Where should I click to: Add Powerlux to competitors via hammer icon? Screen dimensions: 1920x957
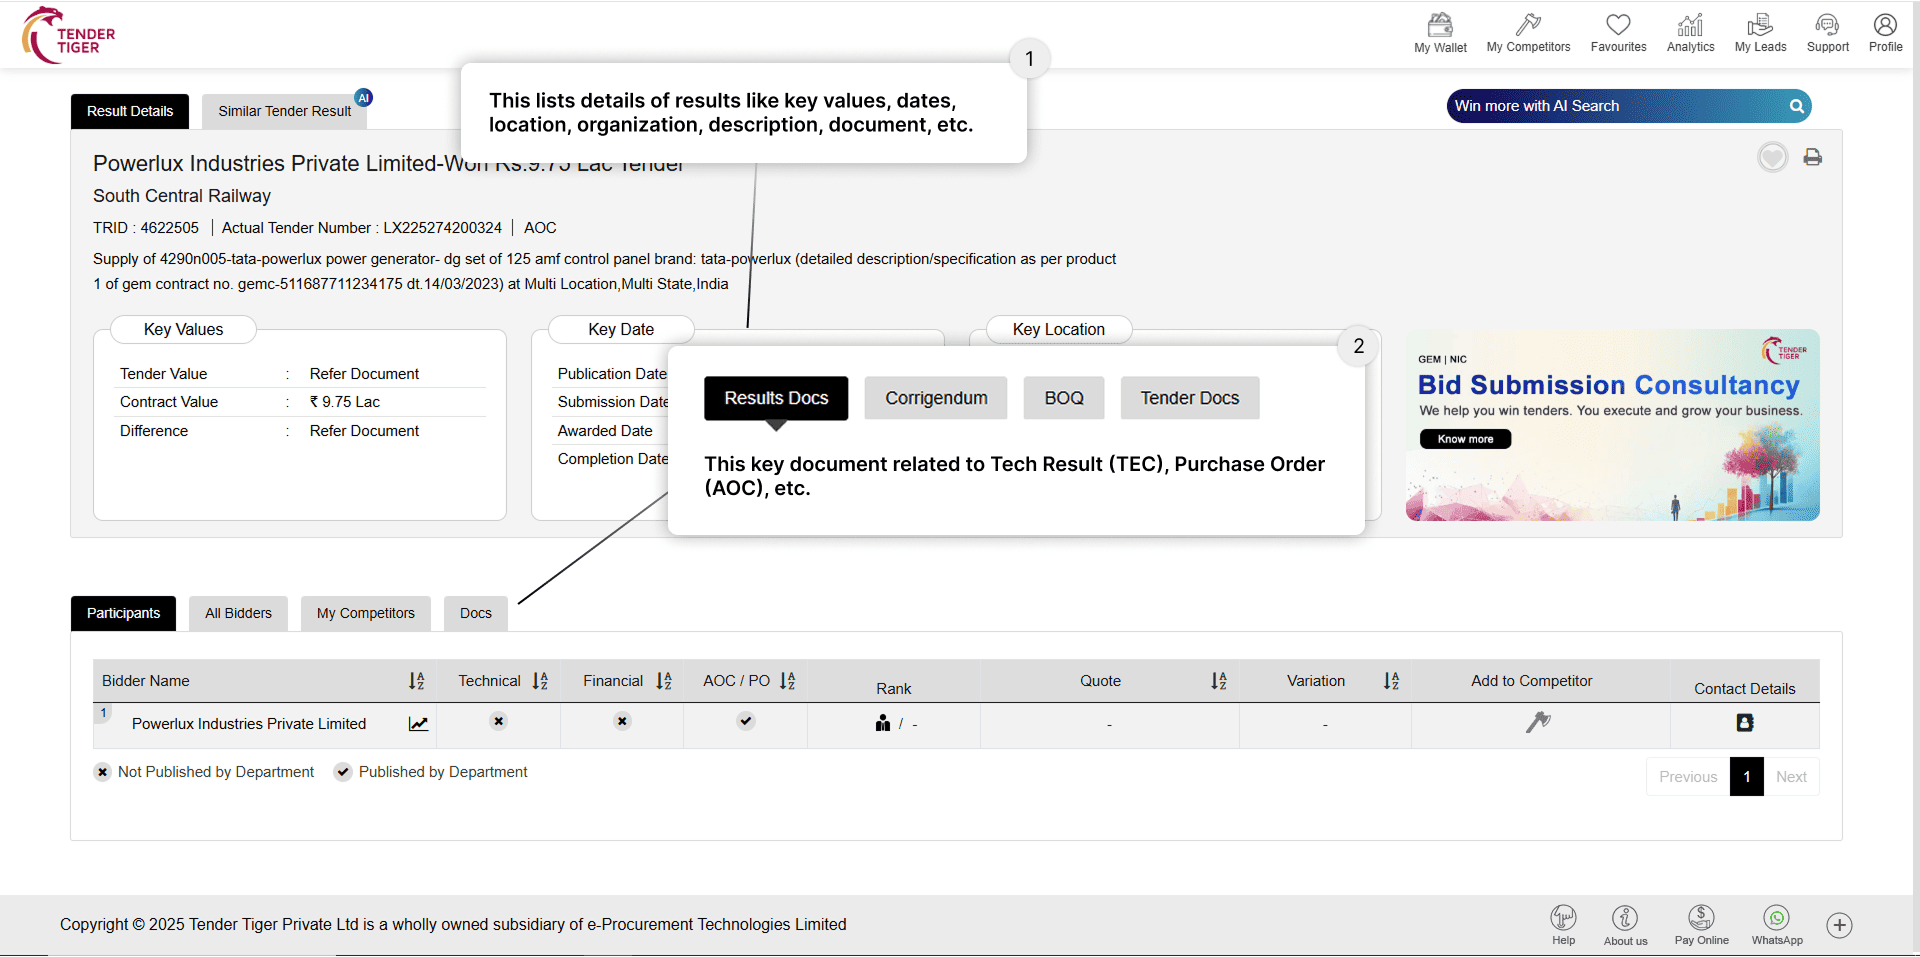tap(1538, 722)
